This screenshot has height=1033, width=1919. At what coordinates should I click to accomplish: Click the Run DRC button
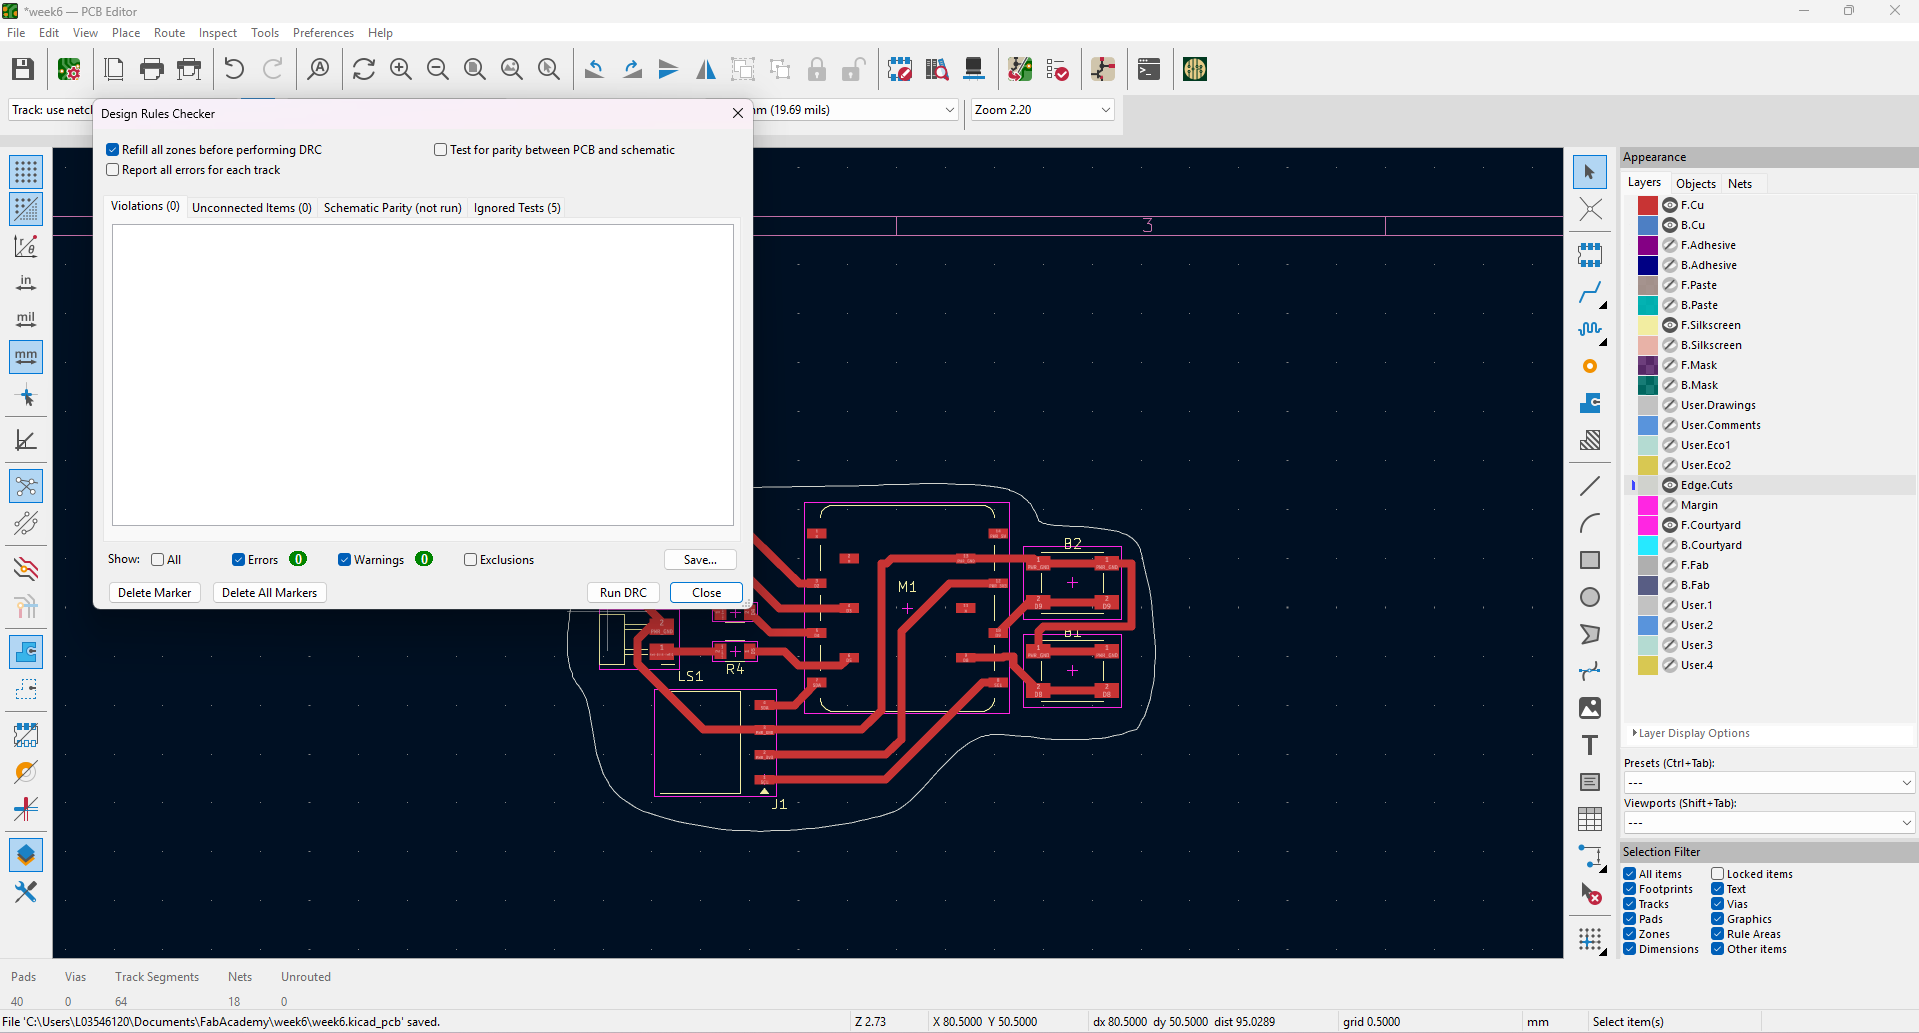click(x=622, y=593)
